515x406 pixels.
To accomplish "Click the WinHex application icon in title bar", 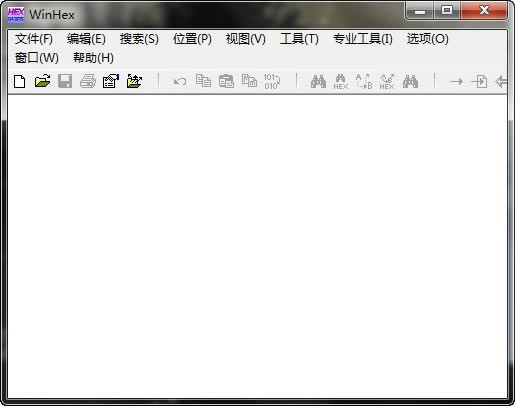I will point(16,15).
